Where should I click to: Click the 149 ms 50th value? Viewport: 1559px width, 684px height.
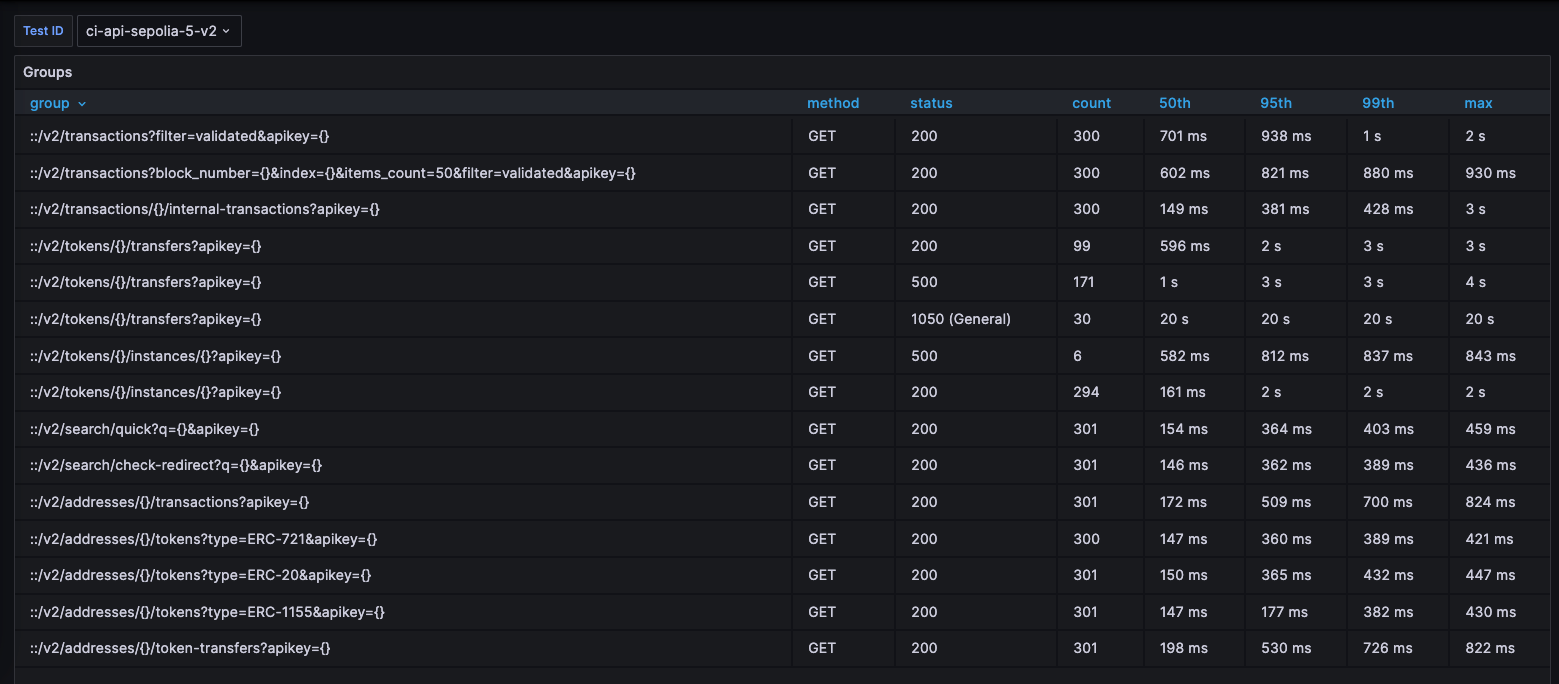[1184, 209]
